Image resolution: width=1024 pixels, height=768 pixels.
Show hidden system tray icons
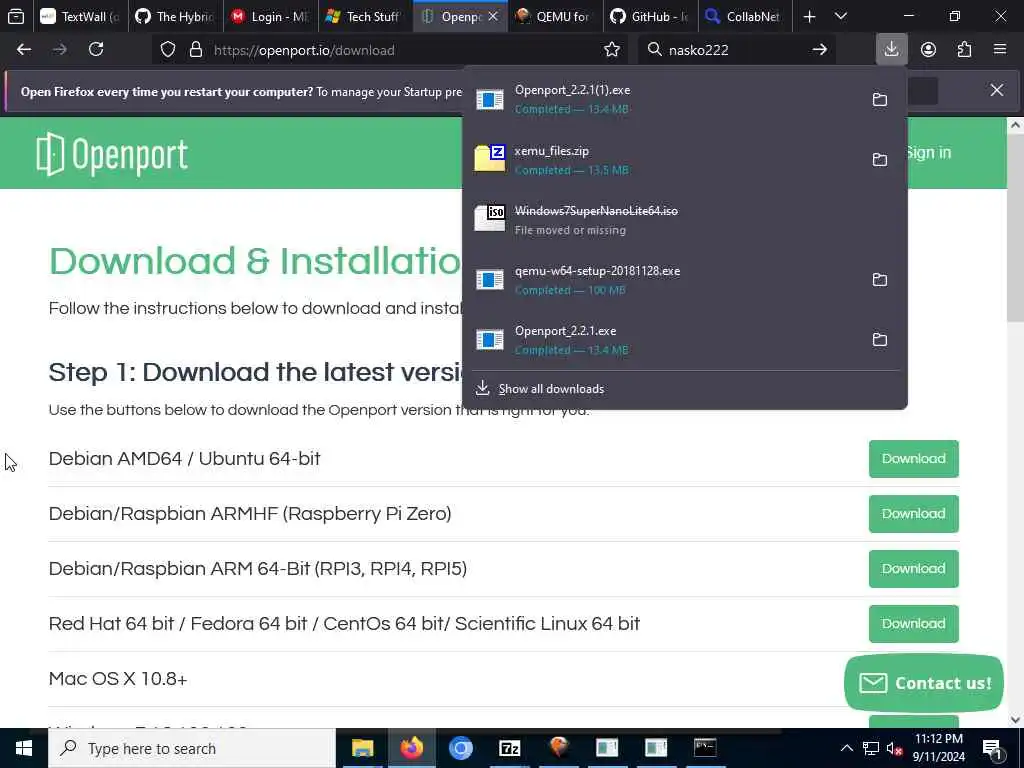846,748
